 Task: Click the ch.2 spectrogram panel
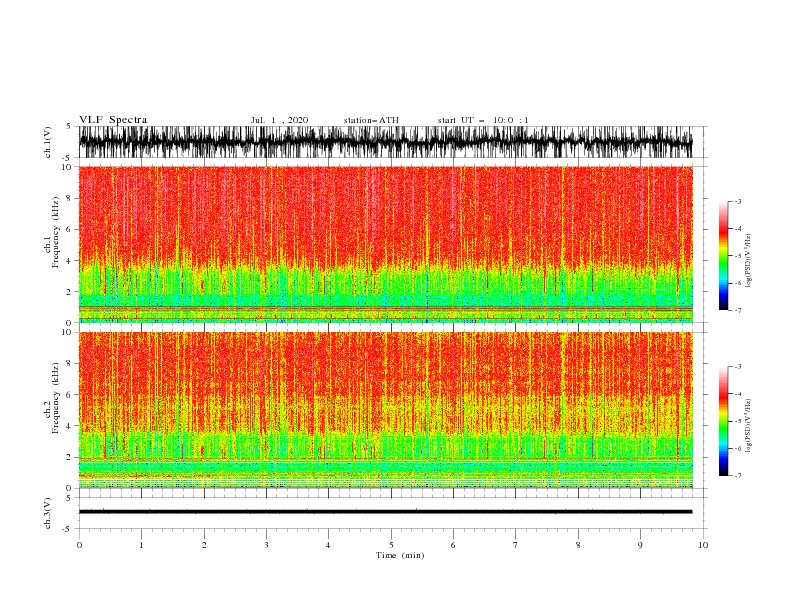coord(385,410)
